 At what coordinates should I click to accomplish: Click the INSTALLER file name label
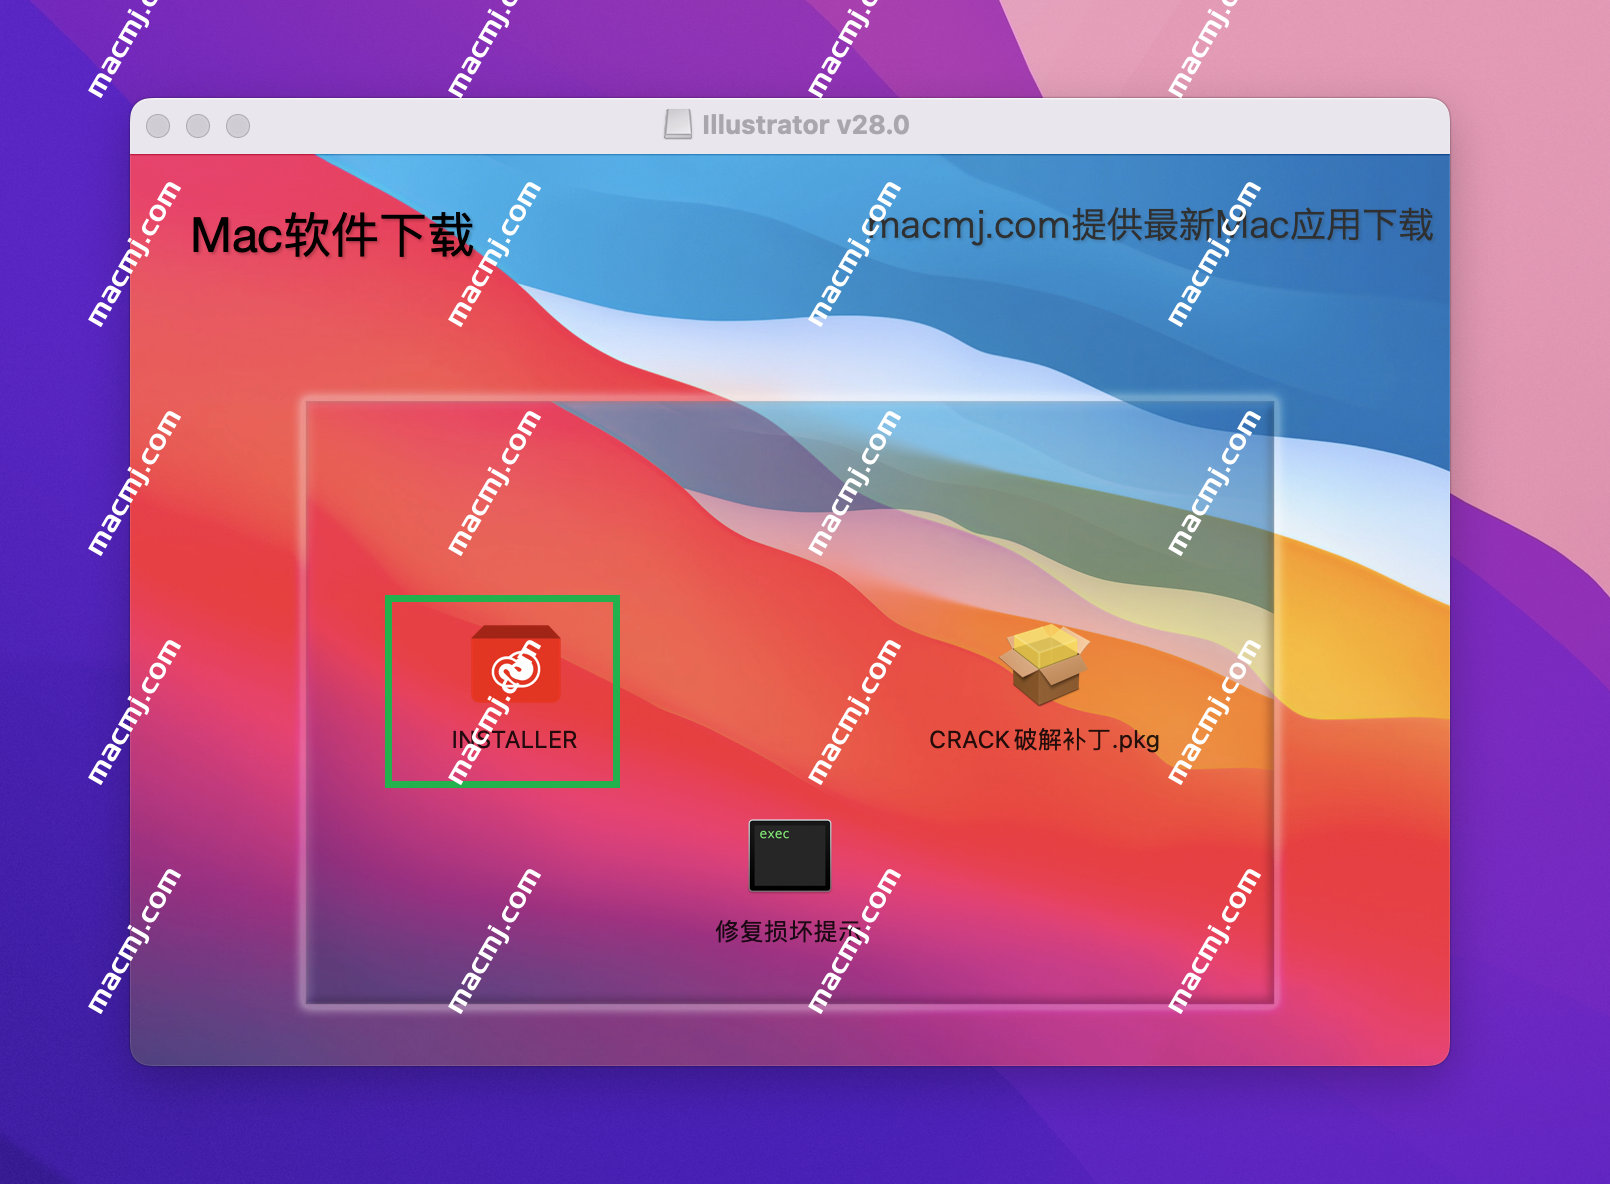coord(514,740)
